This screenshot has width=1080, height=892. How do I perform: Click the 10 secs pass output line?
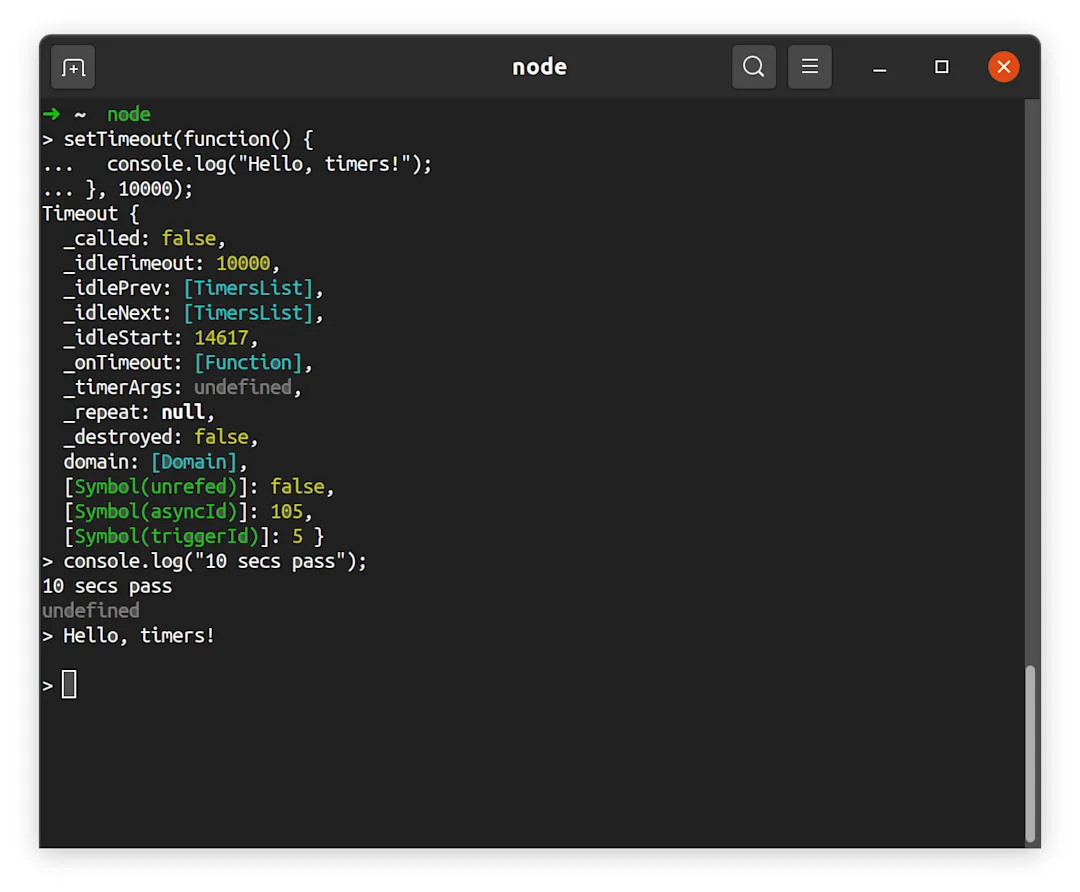pos(107,586)
